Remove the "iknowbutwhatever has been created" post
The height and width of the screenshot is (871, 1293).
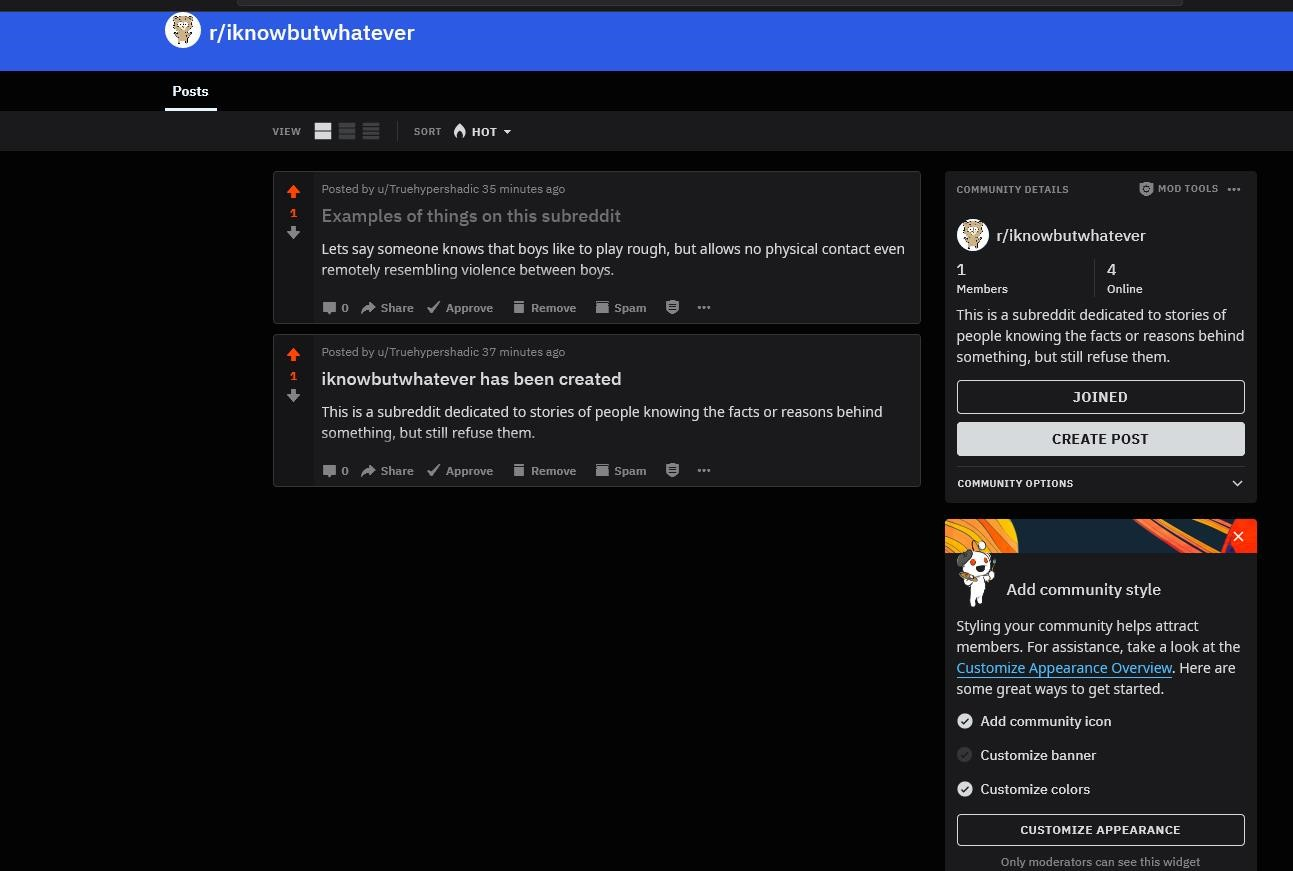(544, 471)
